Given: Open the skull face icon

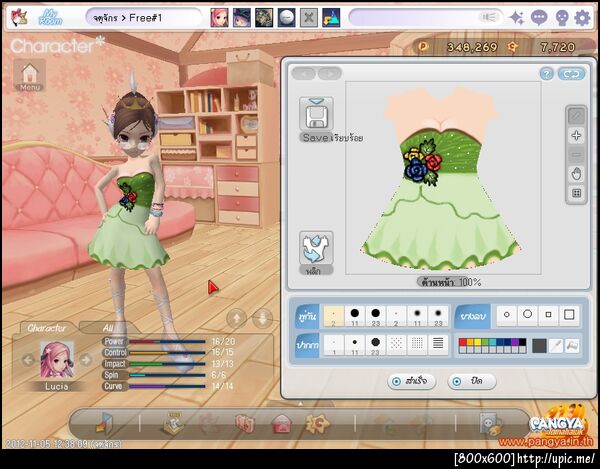Looking at the screenshot, I should click(x=561, y=18).
